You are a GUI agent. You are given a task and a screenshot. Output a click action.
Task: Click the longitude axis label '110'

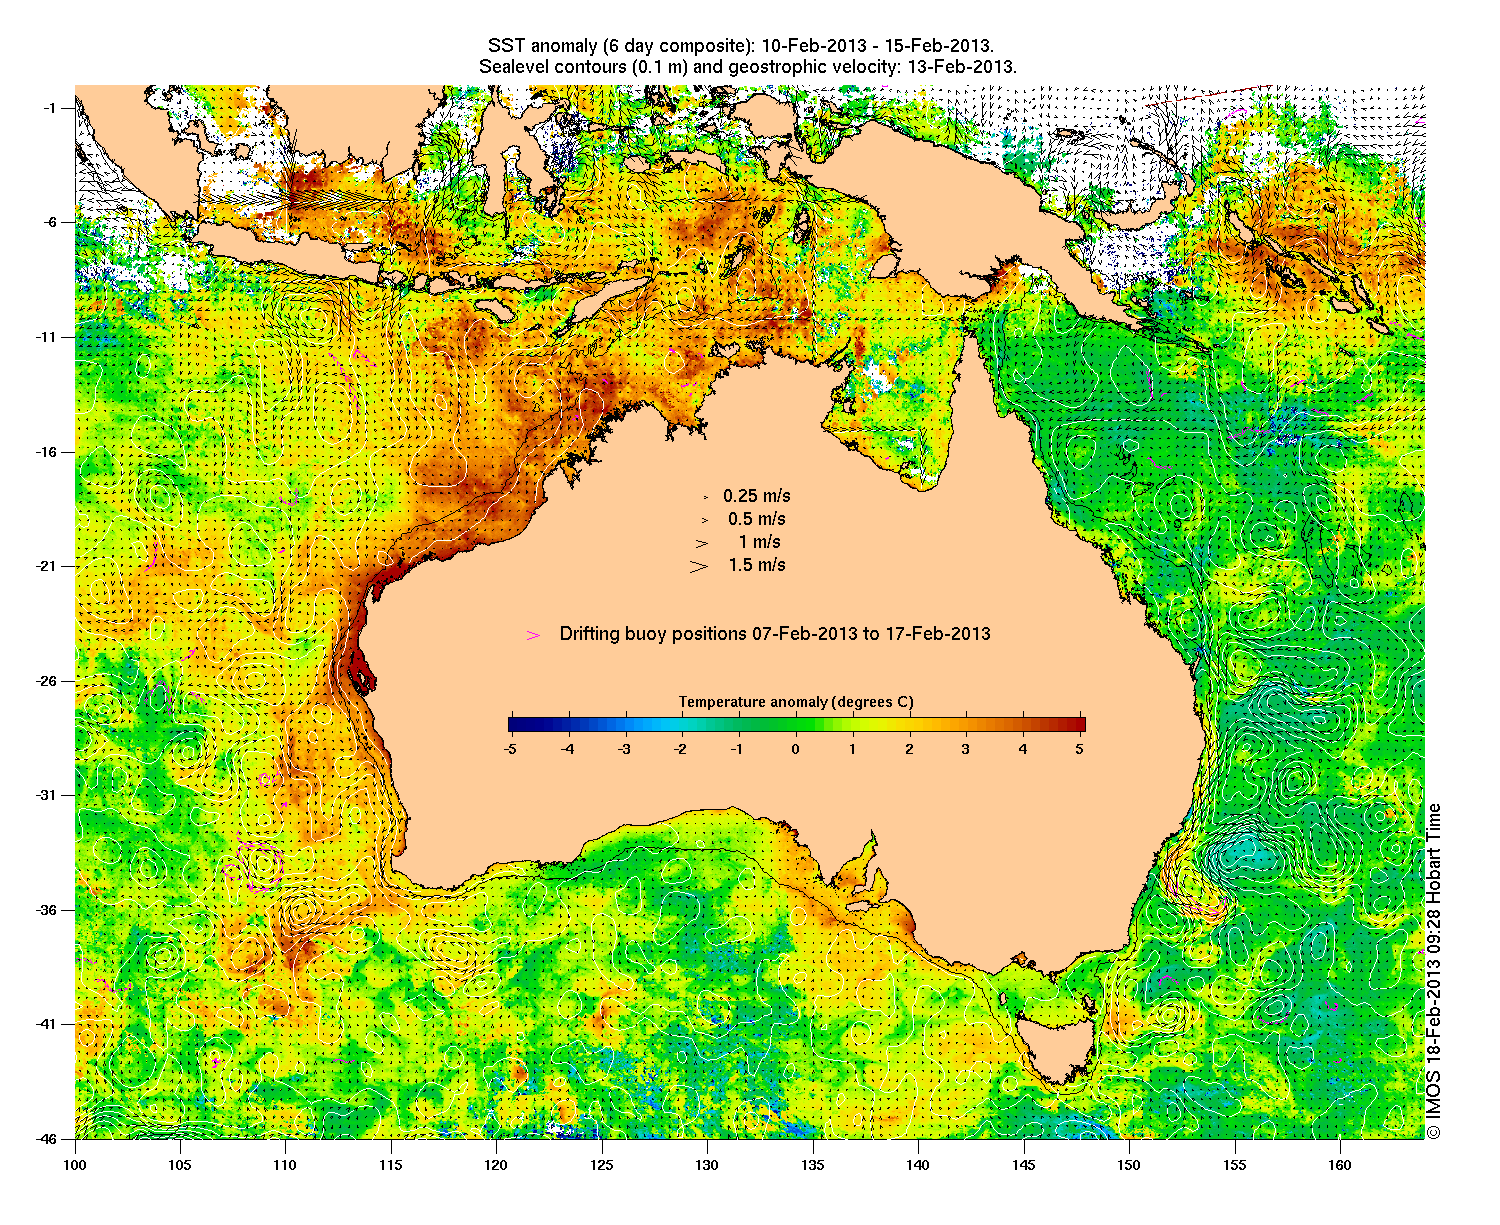click(x=285, y=1165)
